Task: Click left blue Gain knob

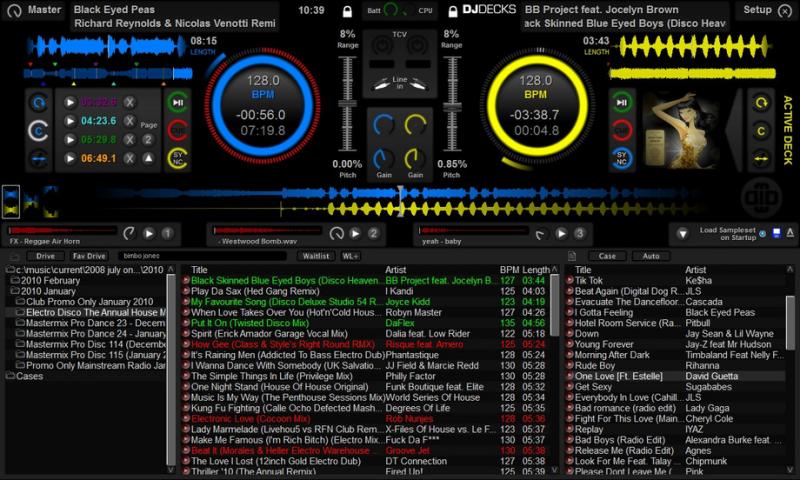Action: coord(384,159)
